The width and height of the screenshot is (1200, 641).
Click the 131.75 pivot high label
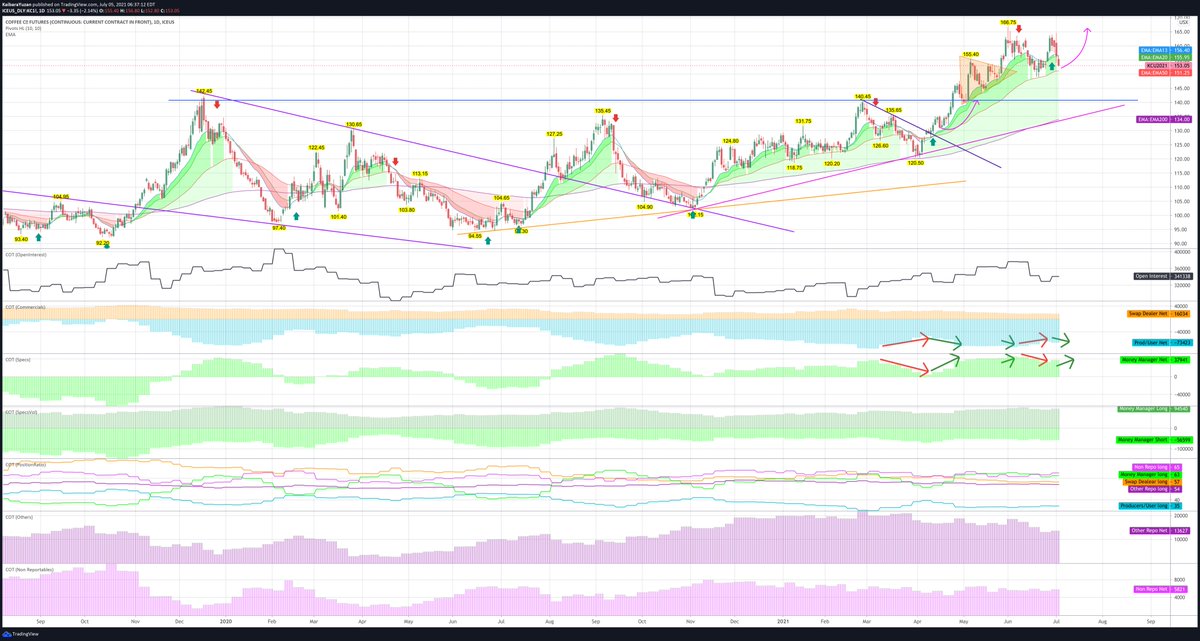click(x=803, y=121)
